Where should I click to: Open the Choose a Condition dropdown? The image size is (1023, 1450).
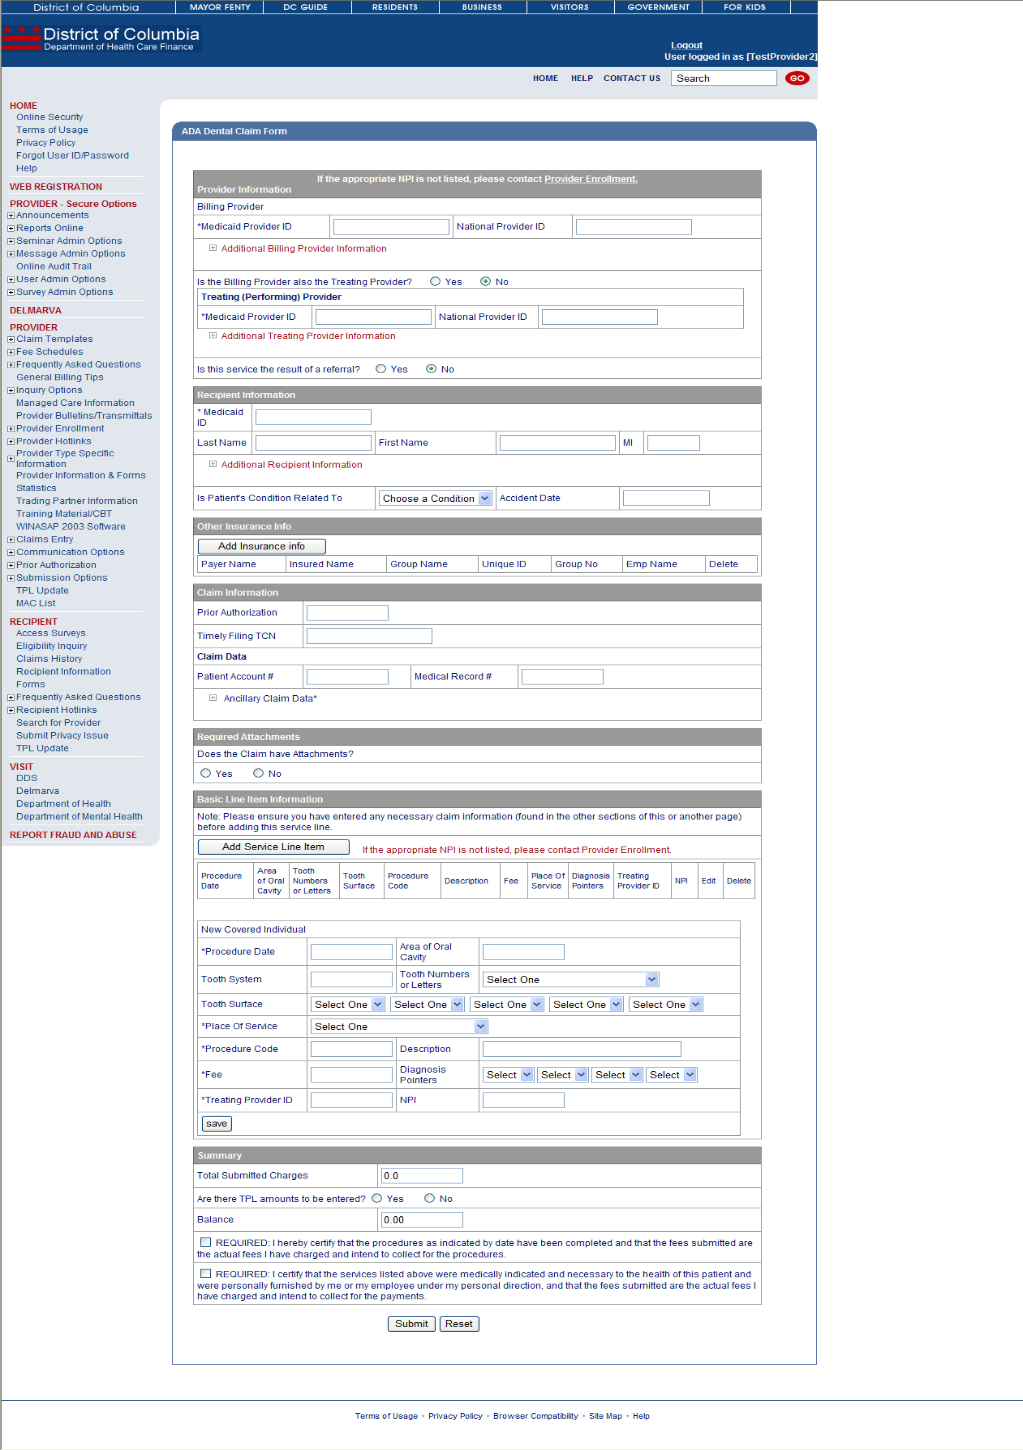[436, 498]
